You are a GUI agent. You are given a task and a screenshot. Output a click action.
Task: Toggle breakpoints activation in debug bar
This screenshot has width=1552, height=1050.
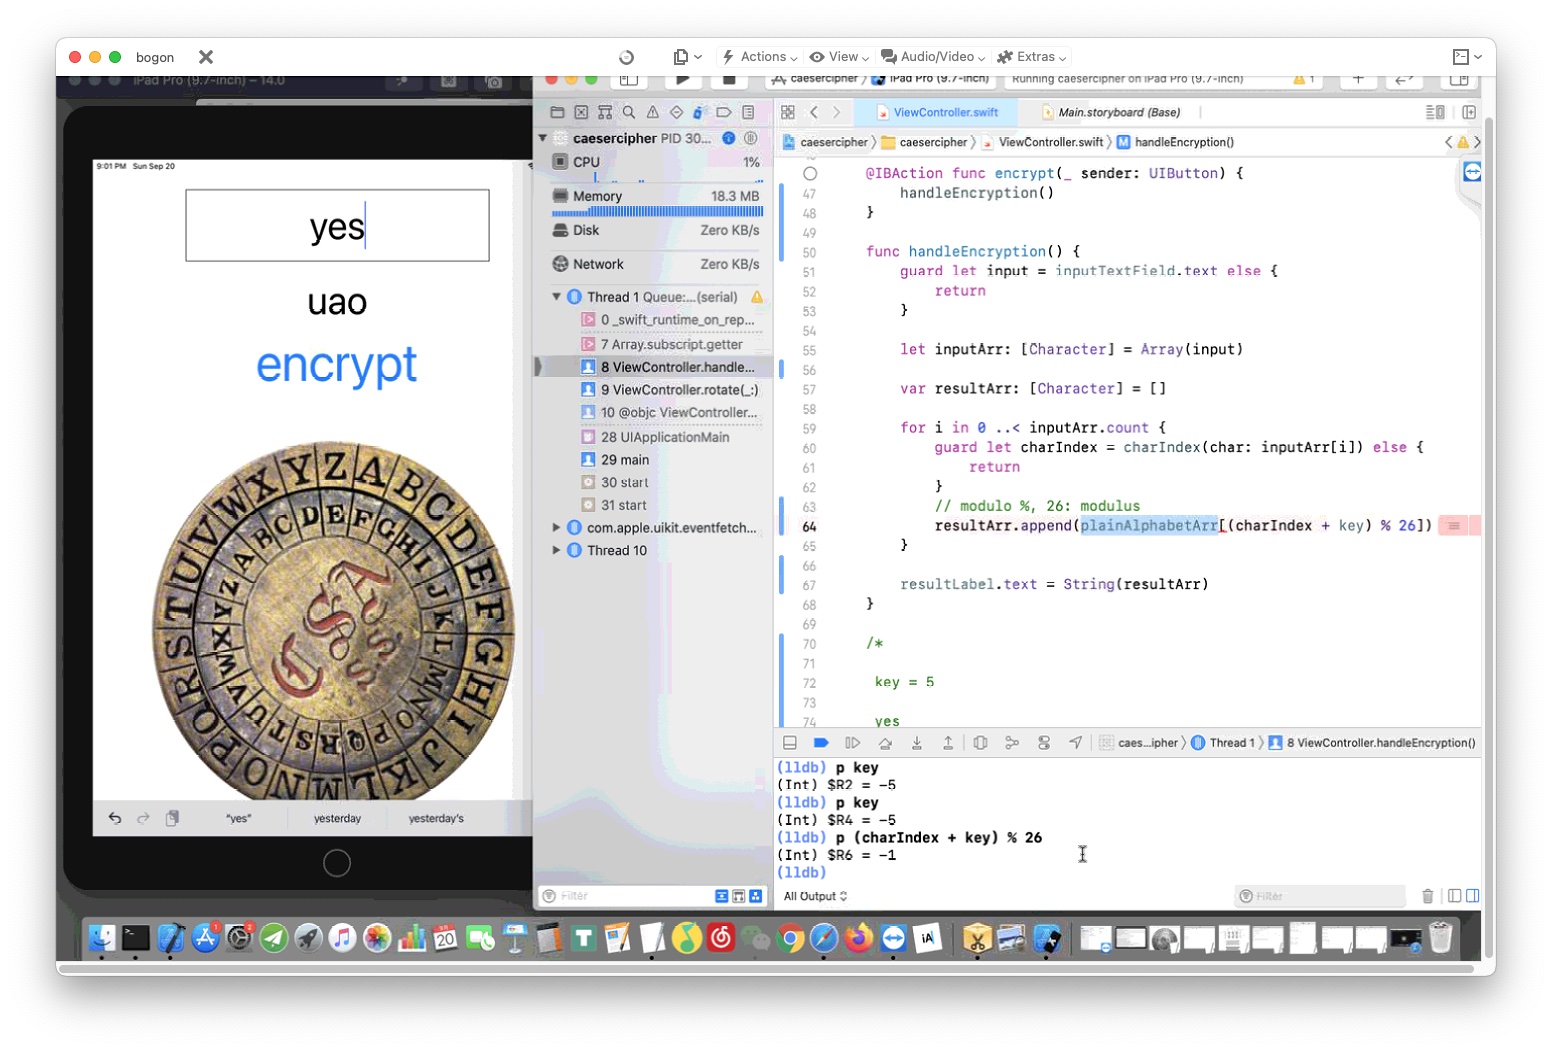coord(821,743)
